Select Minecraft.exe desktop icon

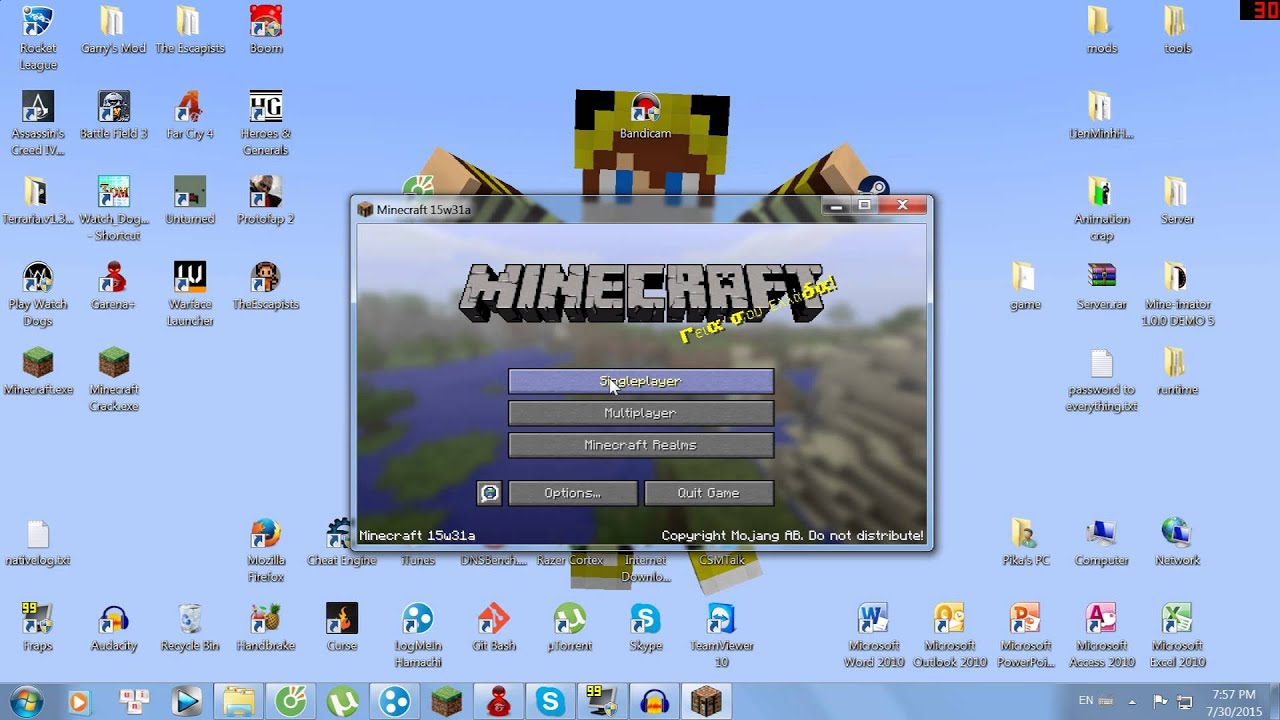(38, 371)
